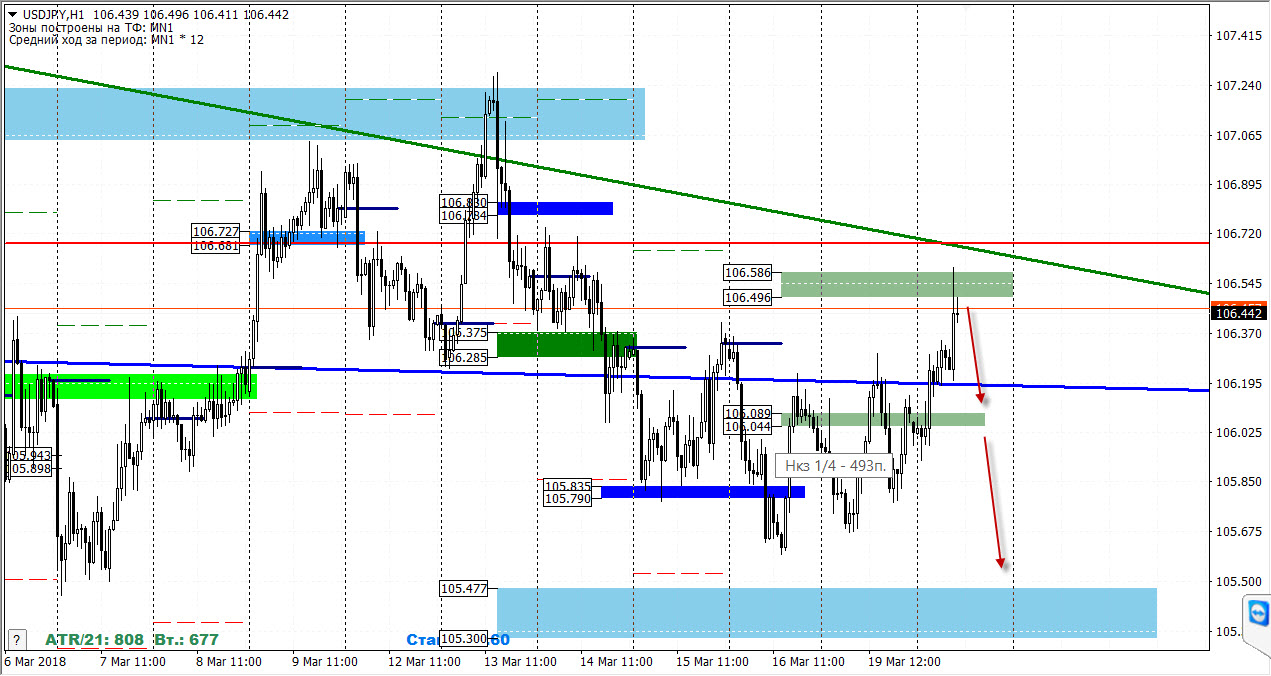Screen dimensions: 1271x676
Task: Select the 106.586 price label
Action: 748,272
